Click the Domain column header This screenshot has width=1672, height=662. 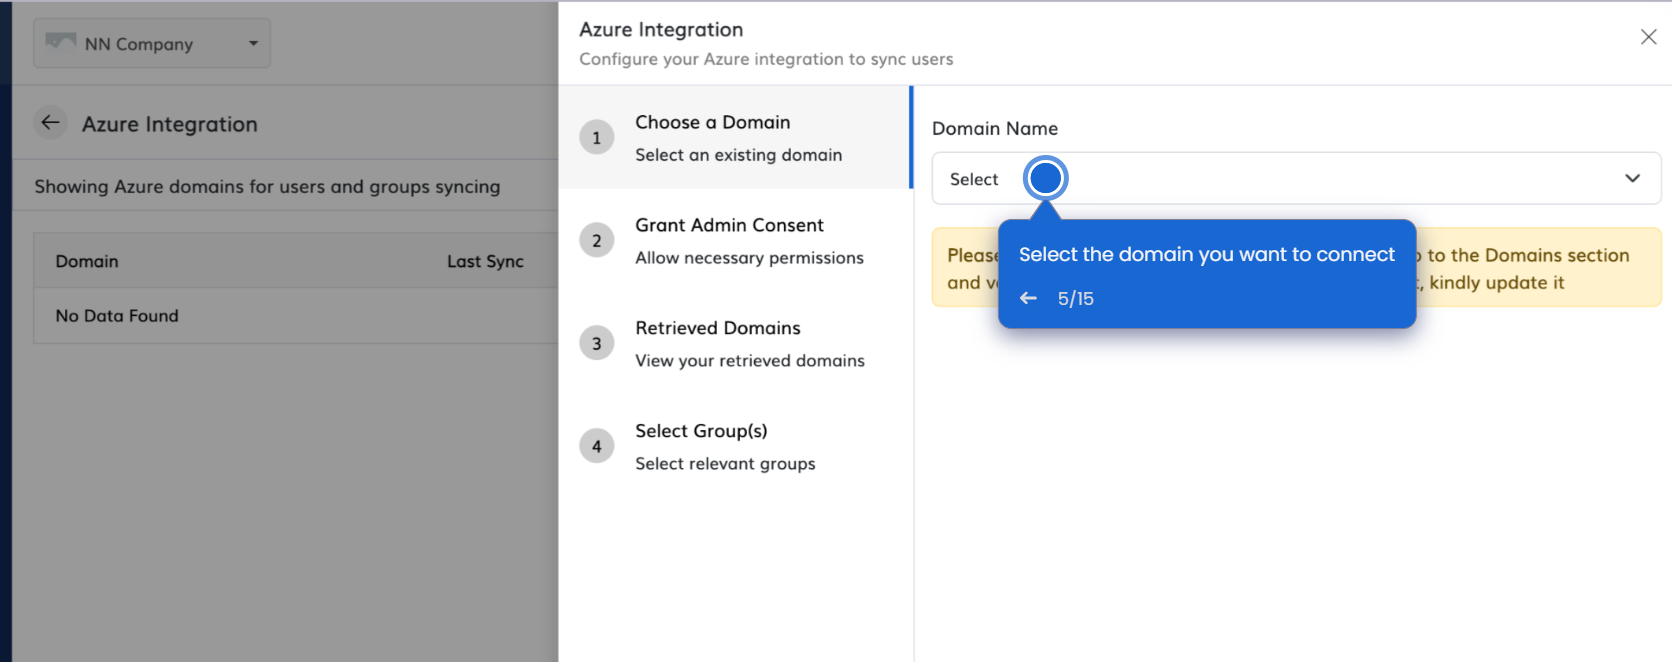coord(87,262)
